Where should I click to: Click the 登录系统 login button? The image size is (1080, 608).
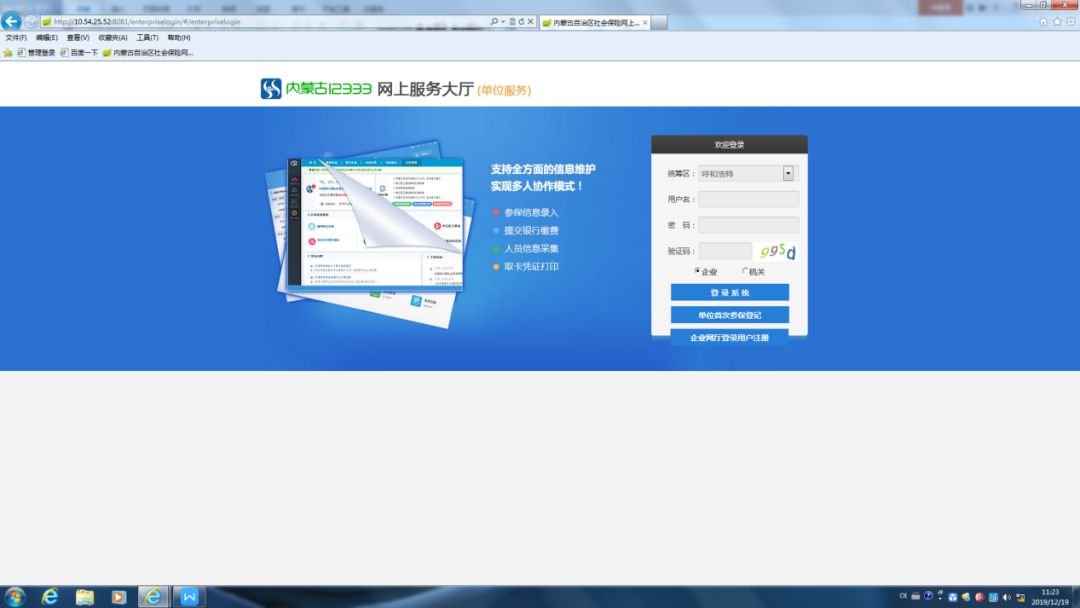pyautogui.click(x=729, y=293)
